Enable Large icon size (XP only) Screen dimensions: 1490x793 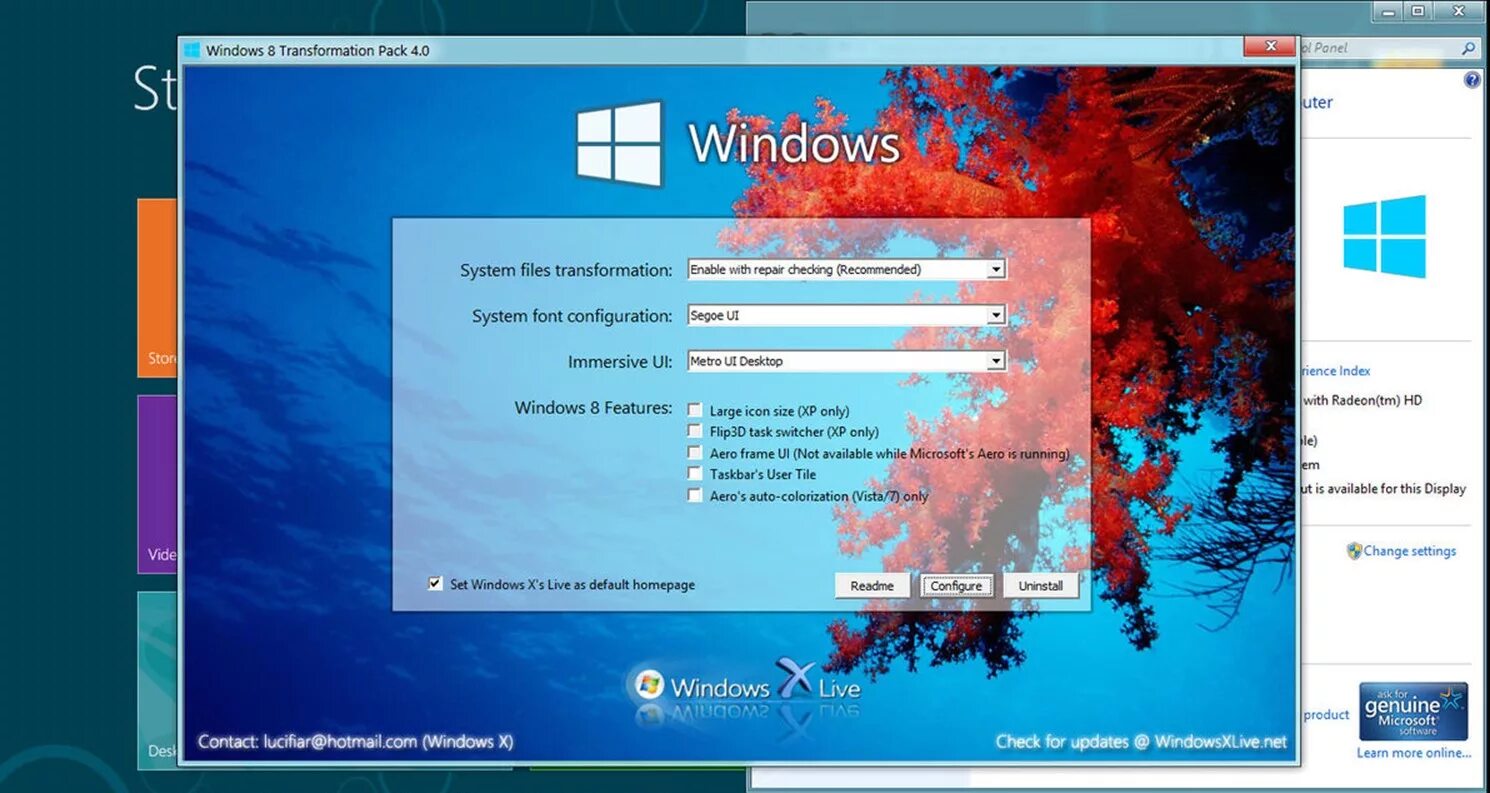pyautogui.click(x=695, y=410)
